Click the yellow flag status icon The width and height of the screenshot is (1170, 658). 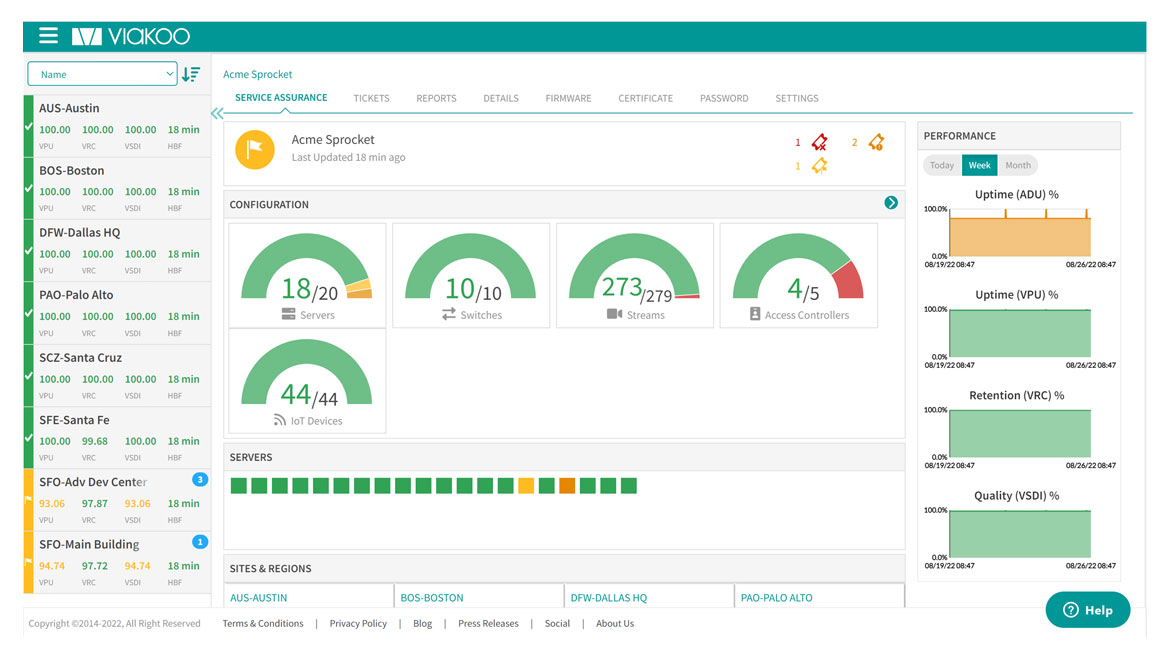tap(255, 149)
